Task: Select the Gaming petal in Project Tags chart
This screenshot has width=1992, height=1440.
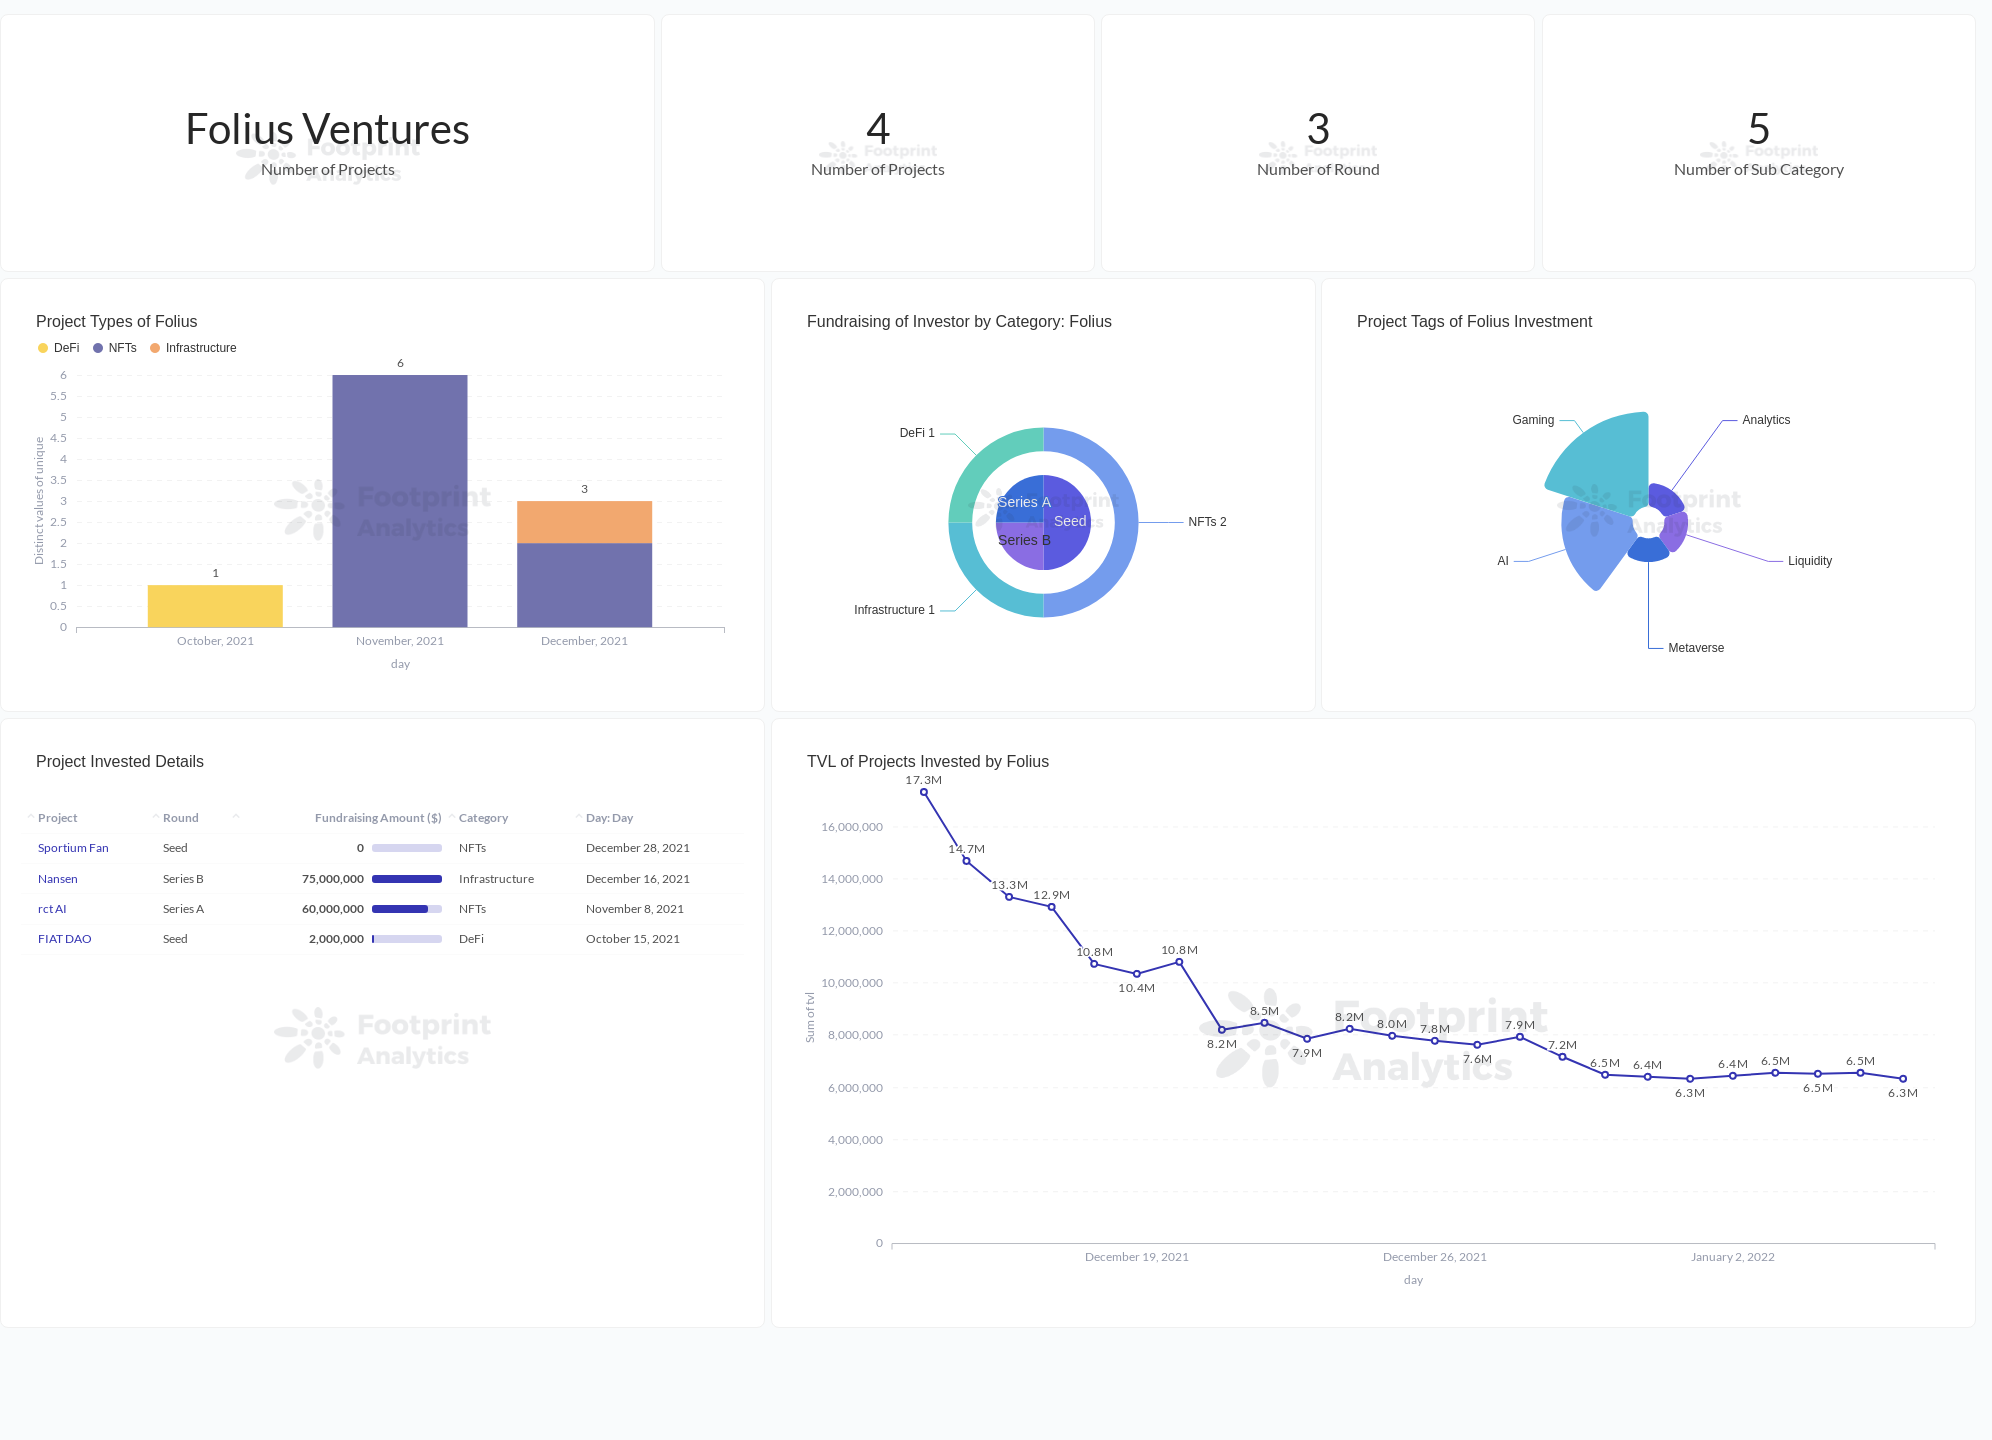Action: tap(1600, 455)
